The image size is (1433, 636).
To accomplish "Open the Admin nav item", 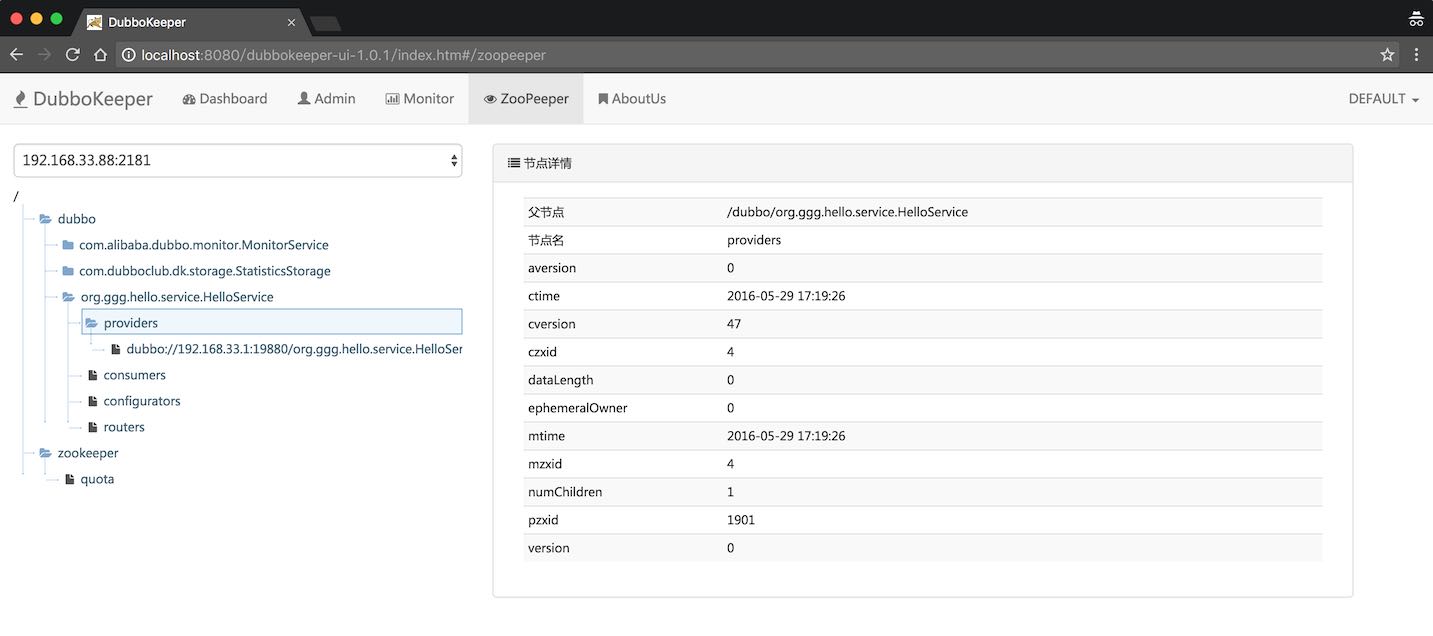I will (327, 98).
